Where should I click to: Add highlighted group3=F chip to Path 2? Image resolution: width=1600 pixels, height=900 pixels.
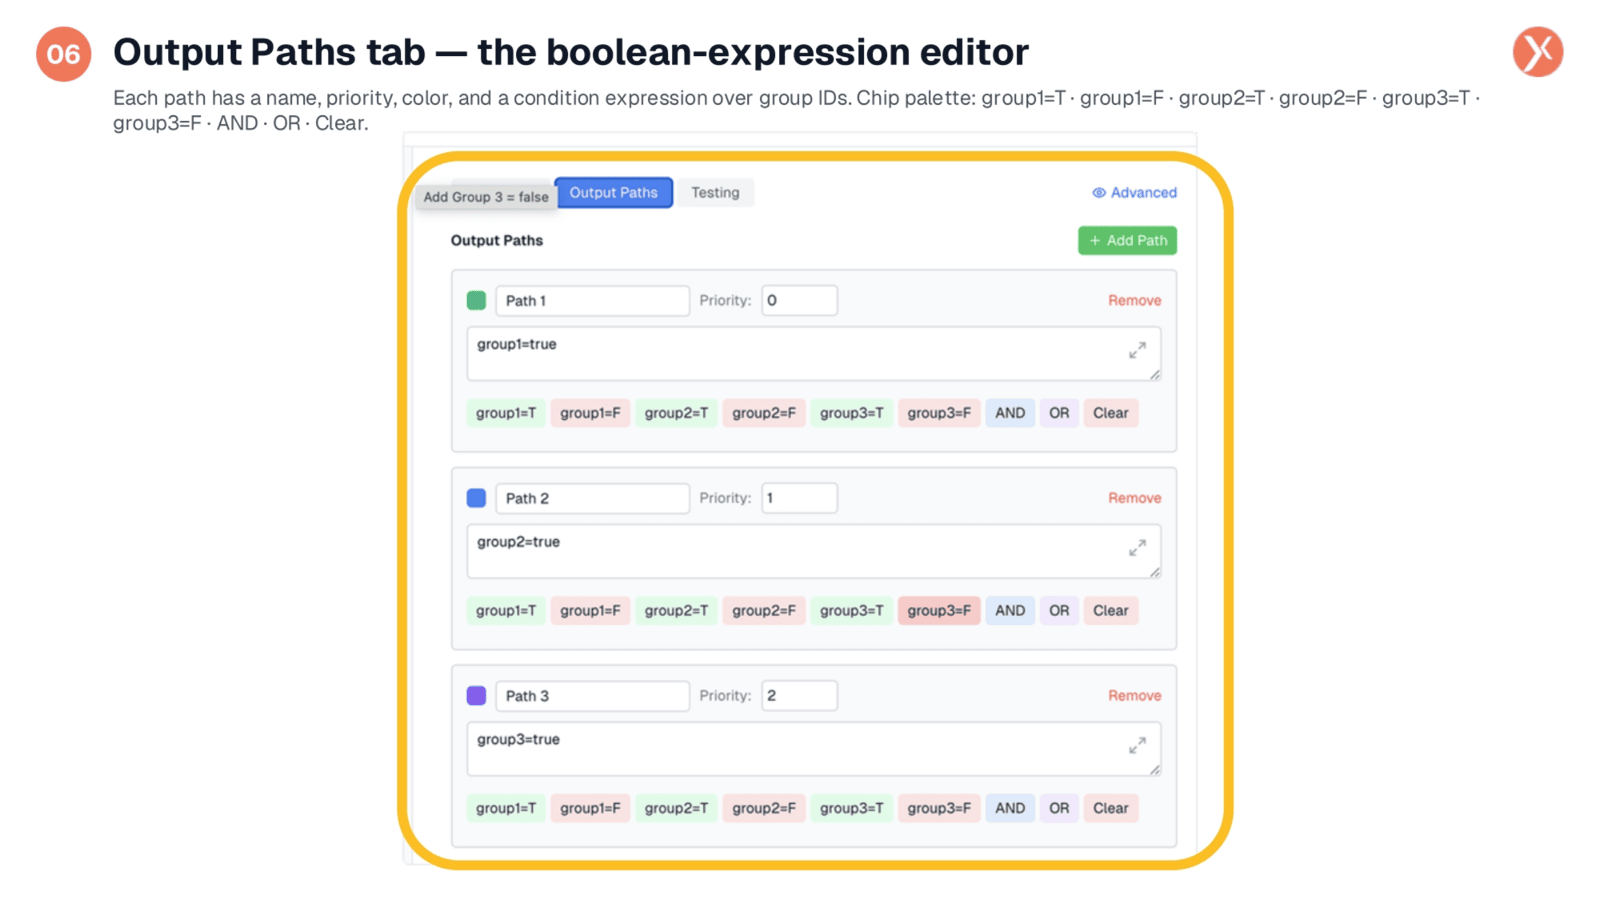click(x=939, y=610)
